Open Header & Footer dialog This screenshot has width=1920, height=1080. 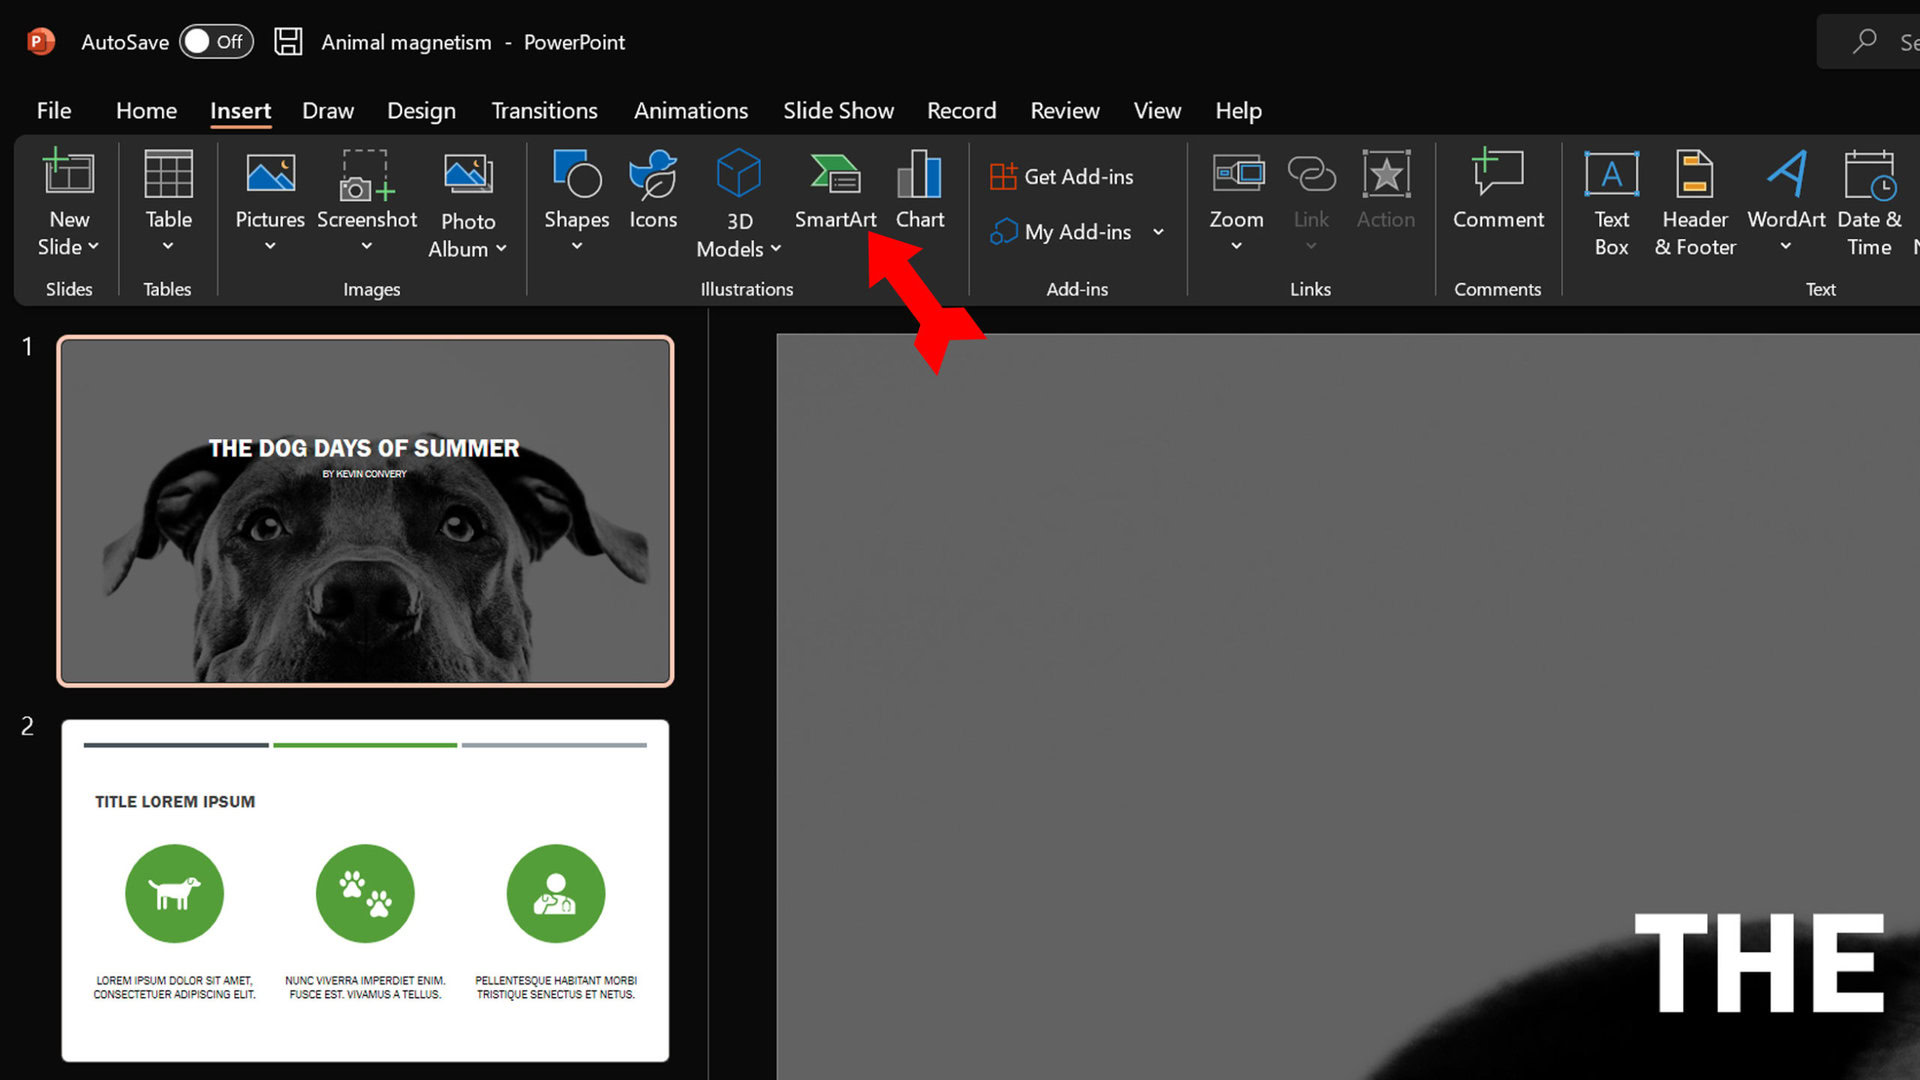[x=1694, y=175]
